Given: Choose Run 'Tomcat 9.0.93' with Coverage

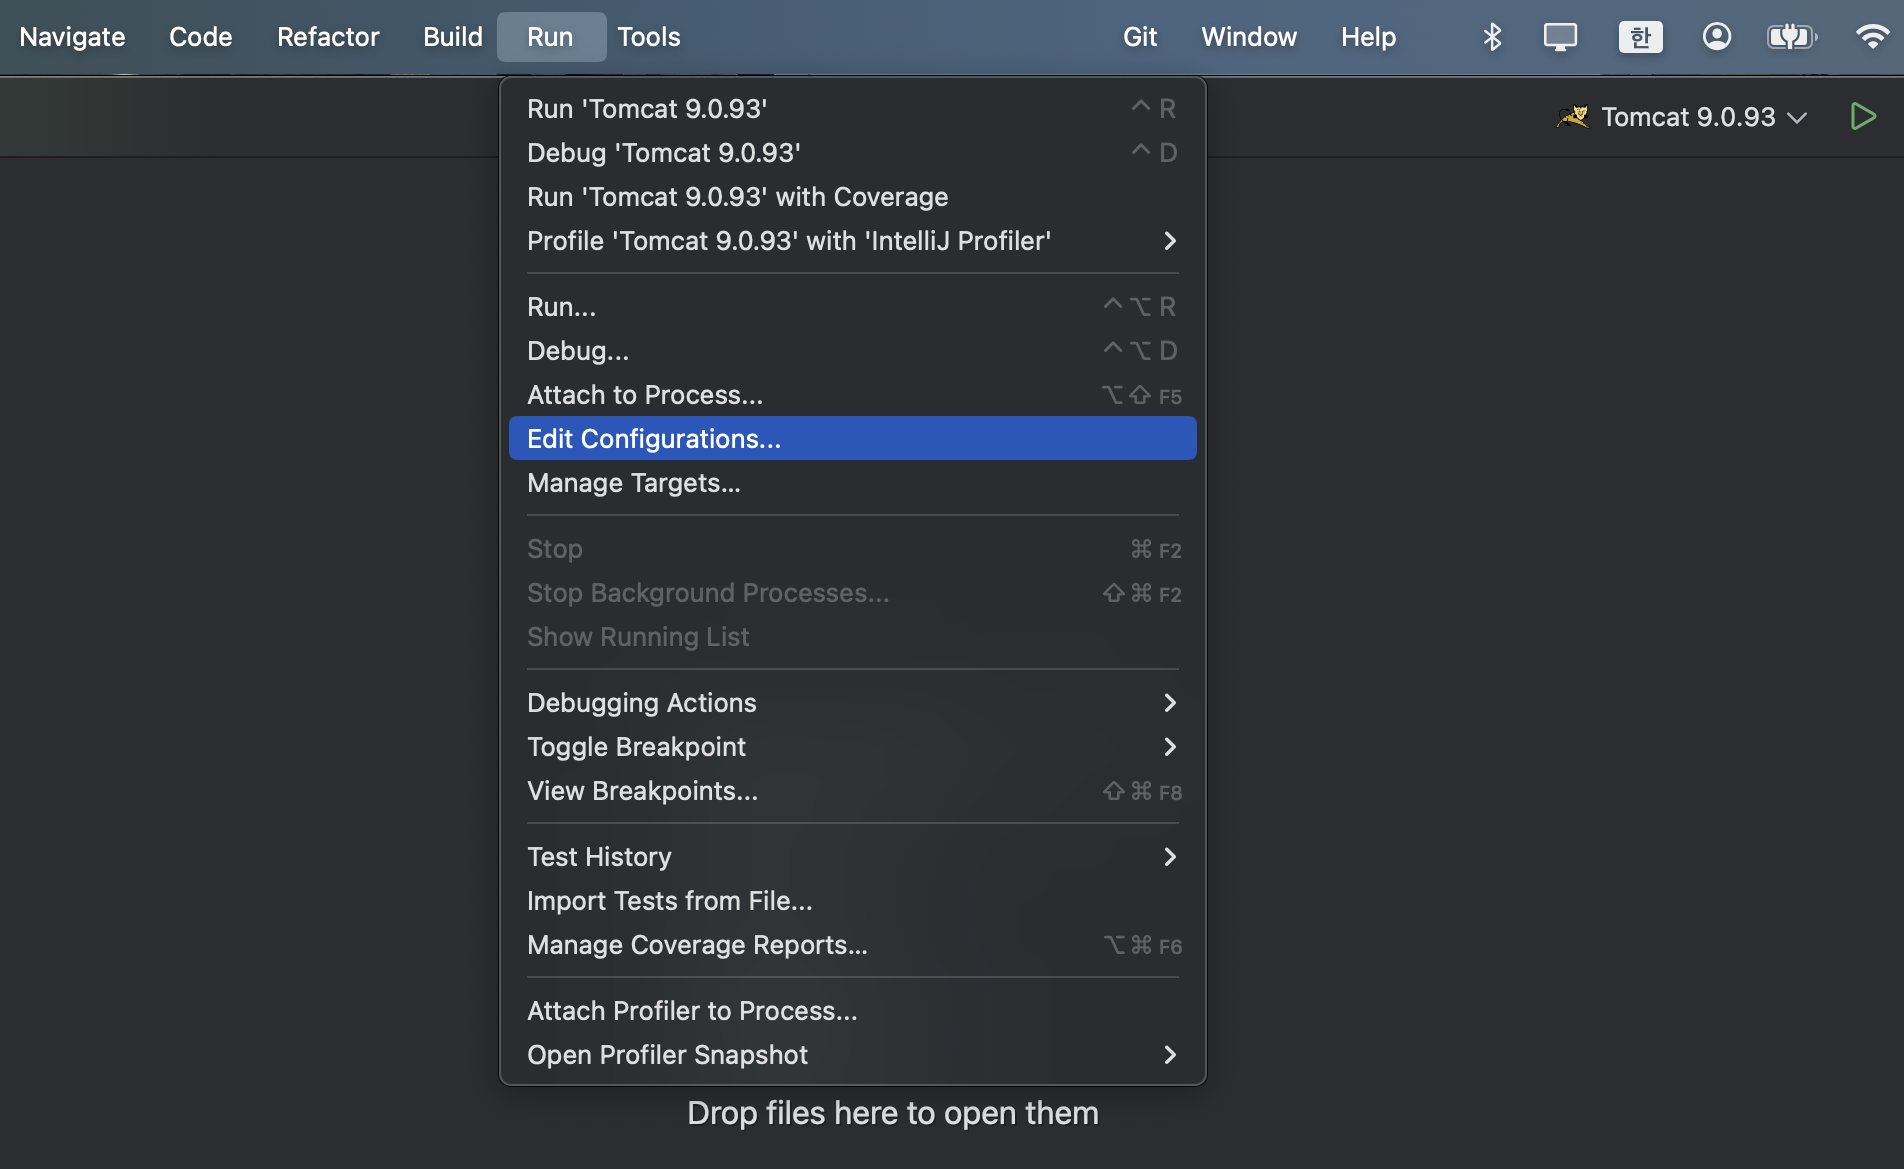Looking at the screenshot, I should 852,197.
